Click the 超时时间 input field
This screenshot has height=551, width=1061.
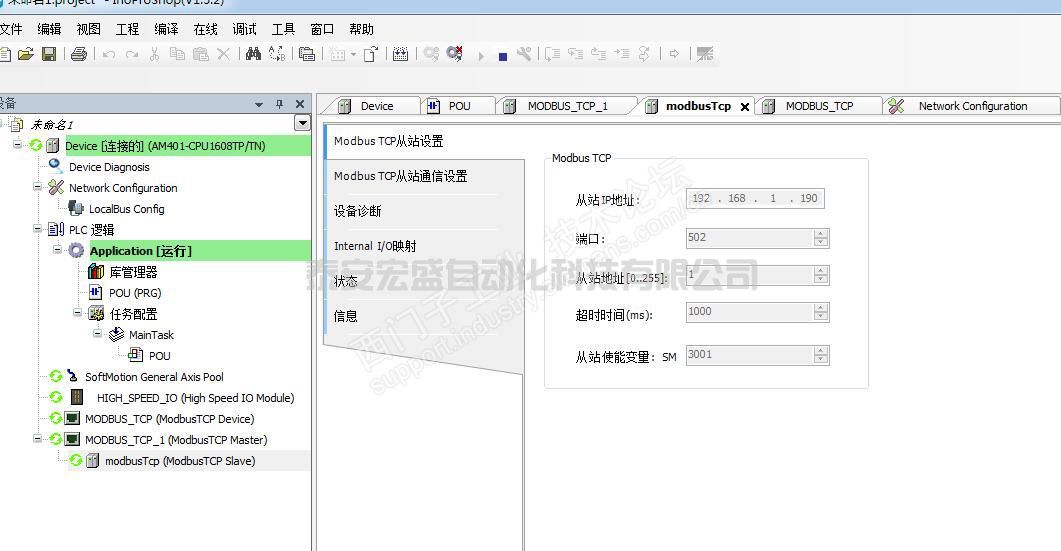[748, 312]
